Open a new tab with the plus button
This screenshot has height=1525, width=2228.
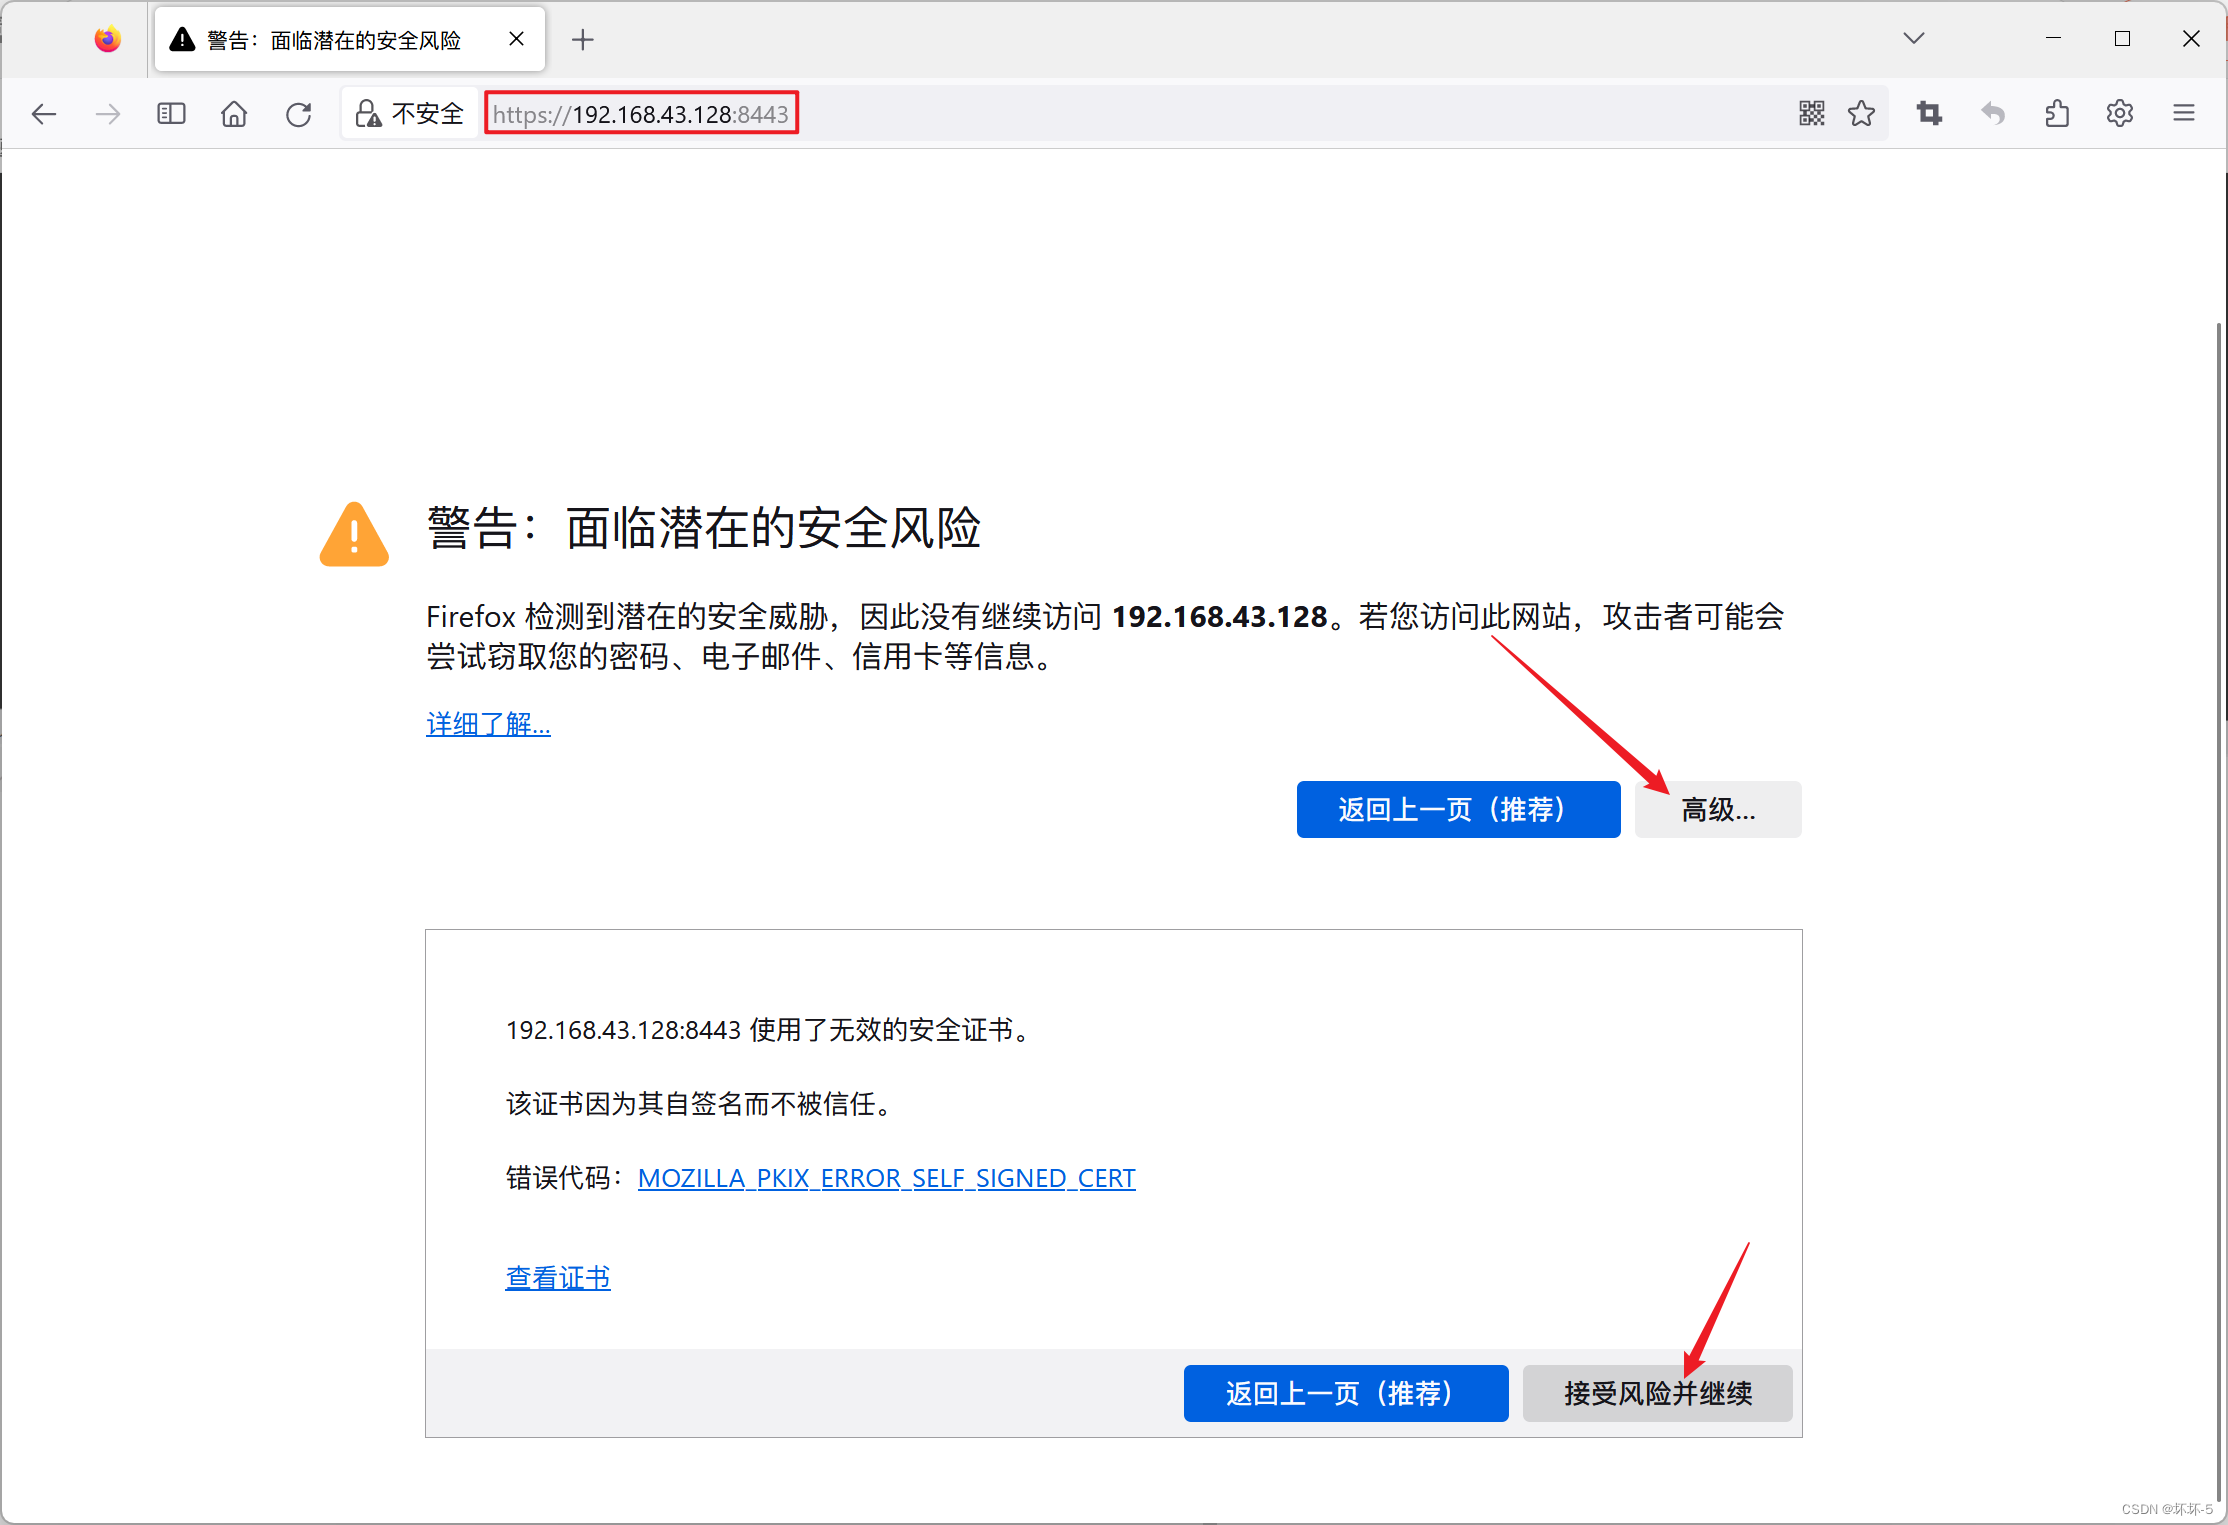pos(583,39)
